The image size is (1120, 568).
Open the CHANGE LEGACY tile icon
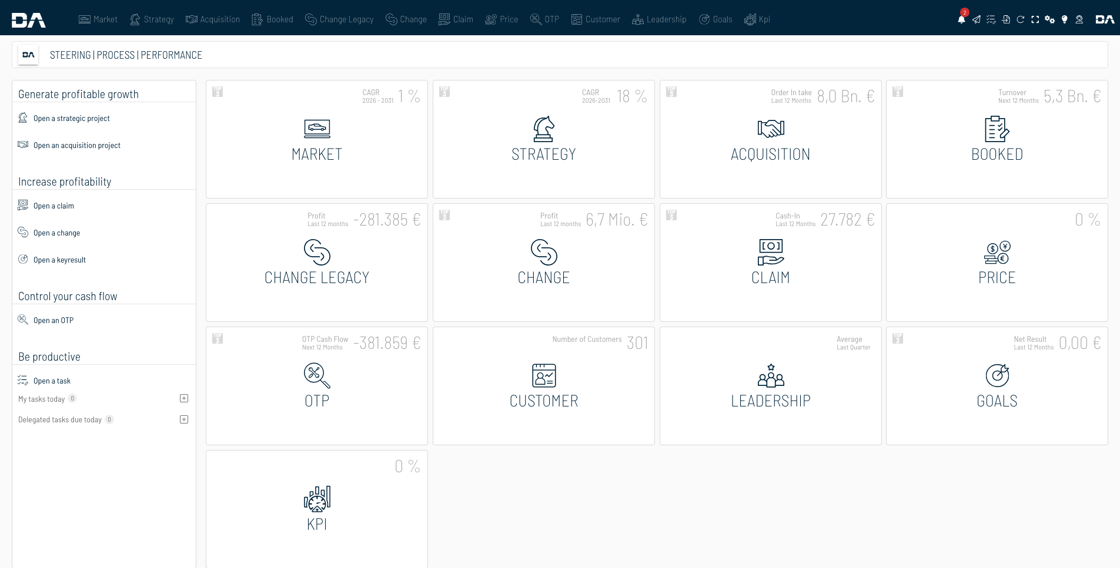coord(316,252)
